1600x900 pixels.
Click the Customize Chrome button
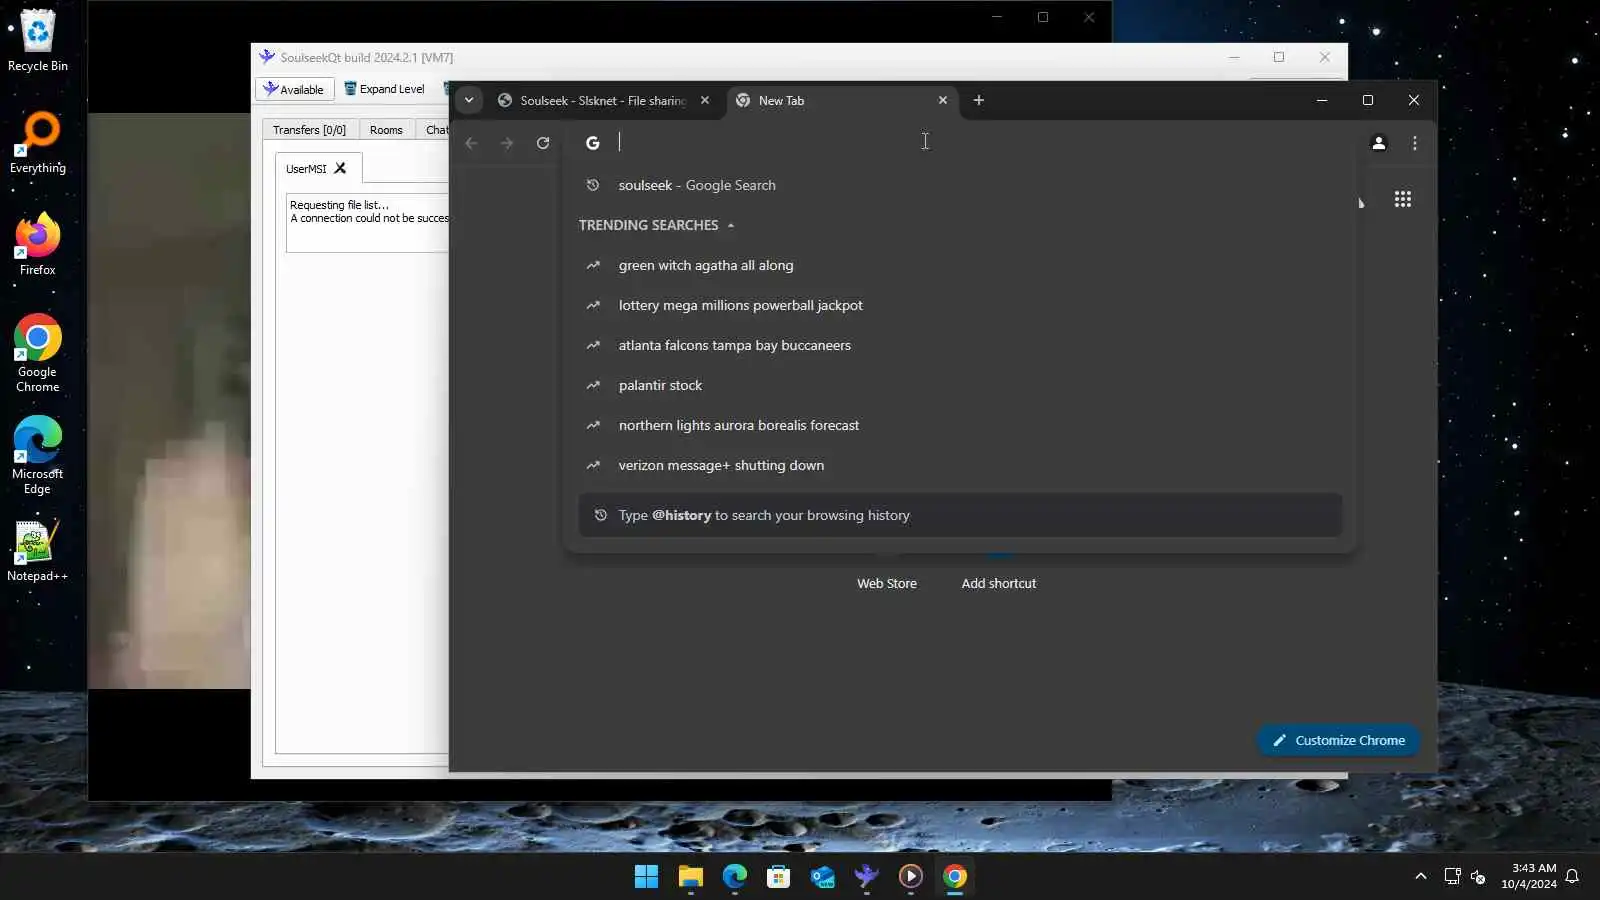tap(1338, 741)
